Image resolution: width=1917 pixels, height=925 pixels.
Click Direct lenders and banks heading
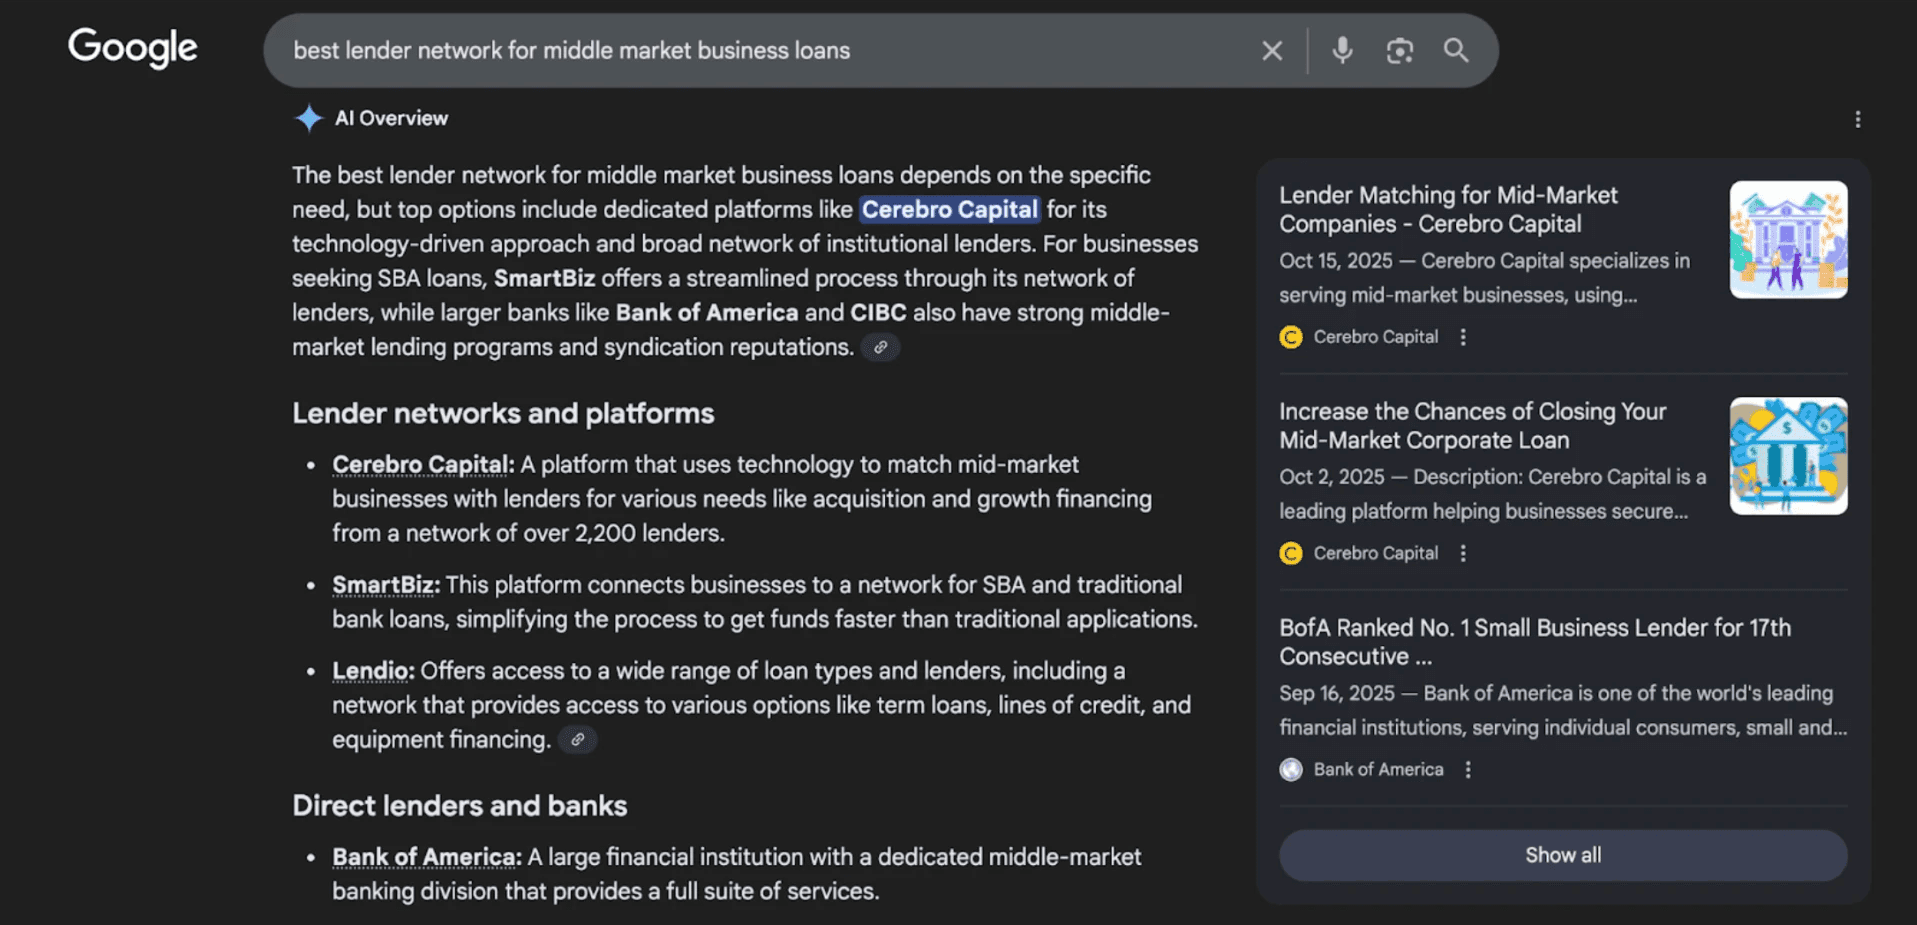(x=460, y=806)
